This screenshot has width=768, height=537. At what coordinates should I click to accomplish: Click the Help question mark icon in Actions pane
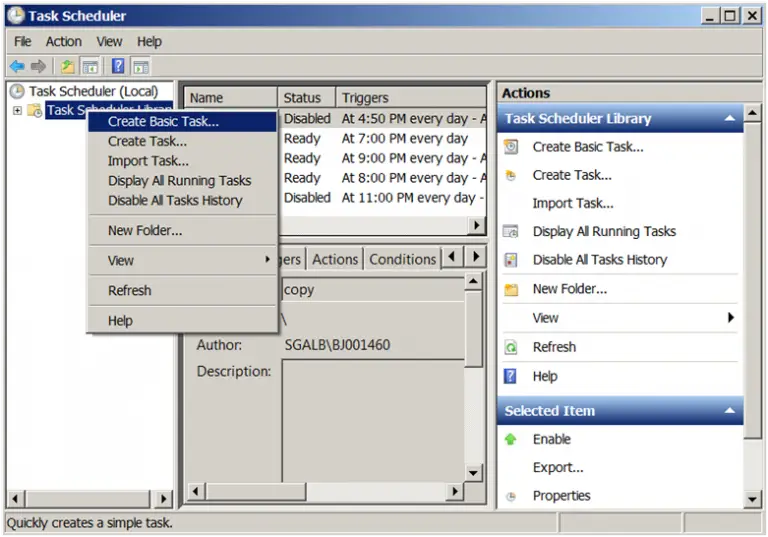510,376
